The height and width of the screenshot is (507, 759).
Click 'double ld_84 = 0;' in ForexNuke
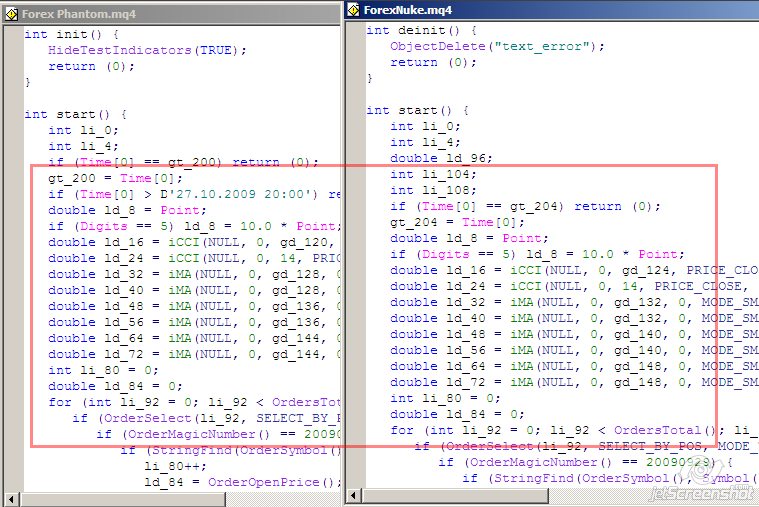point(457,414)
